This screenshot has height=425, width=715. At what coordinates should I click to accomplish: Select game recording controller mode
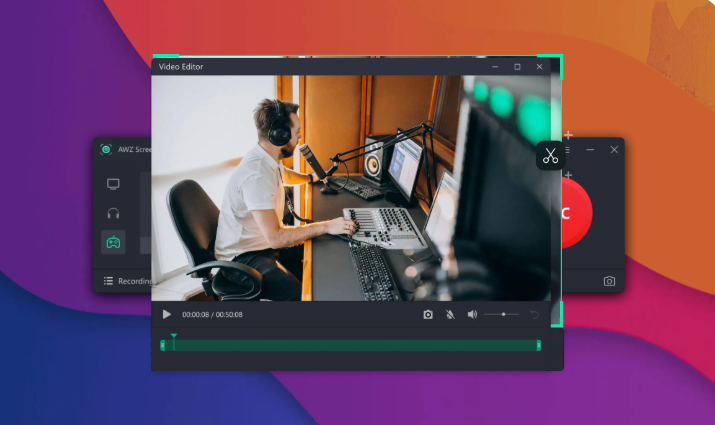tap(113, 242)
